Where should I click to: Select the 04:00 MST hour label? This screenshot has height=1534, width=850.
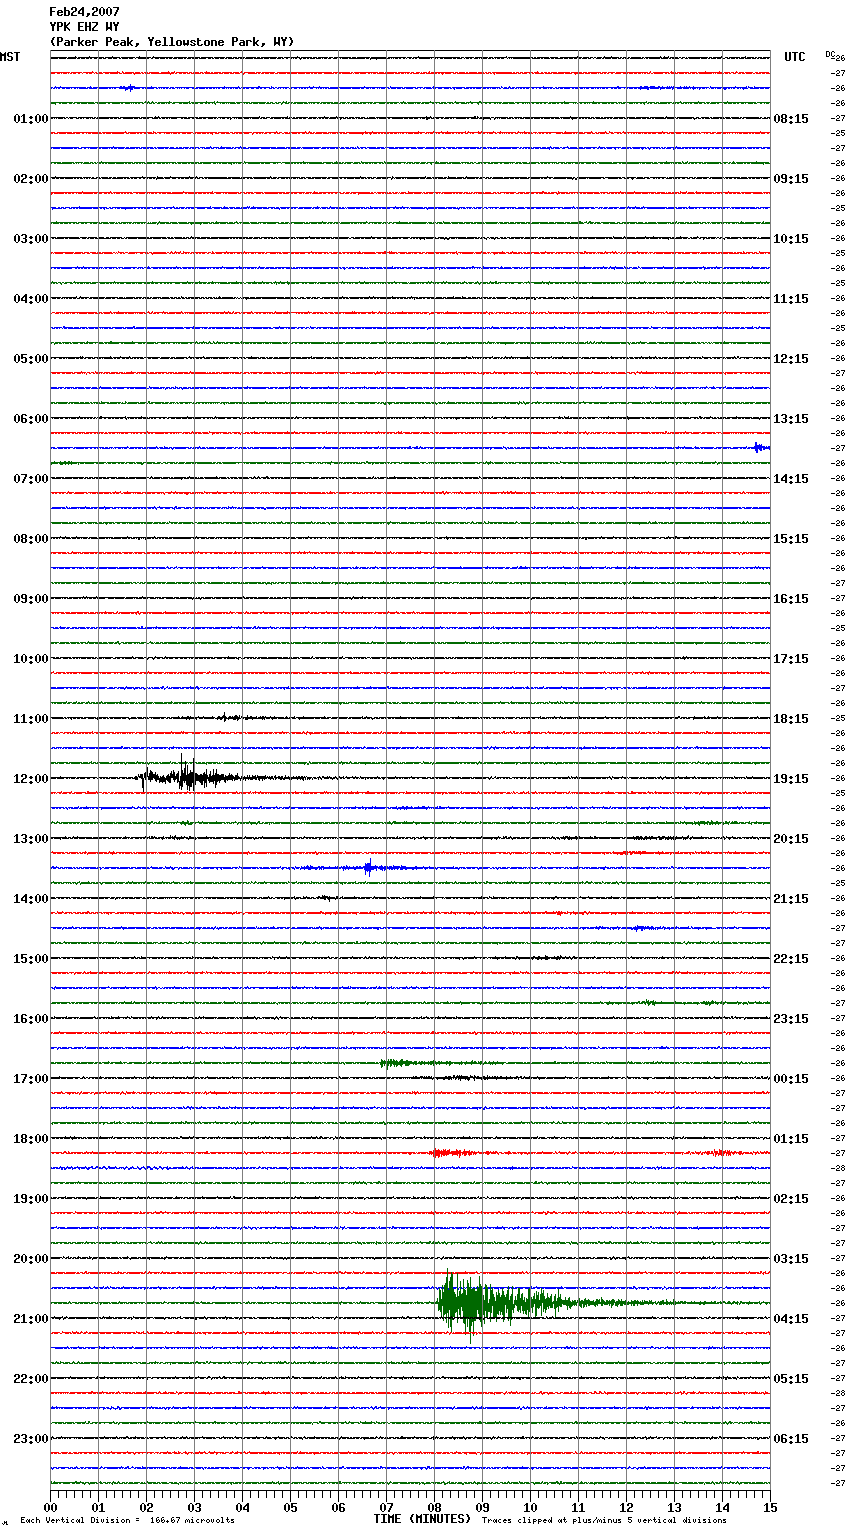(x=31, y=299)
